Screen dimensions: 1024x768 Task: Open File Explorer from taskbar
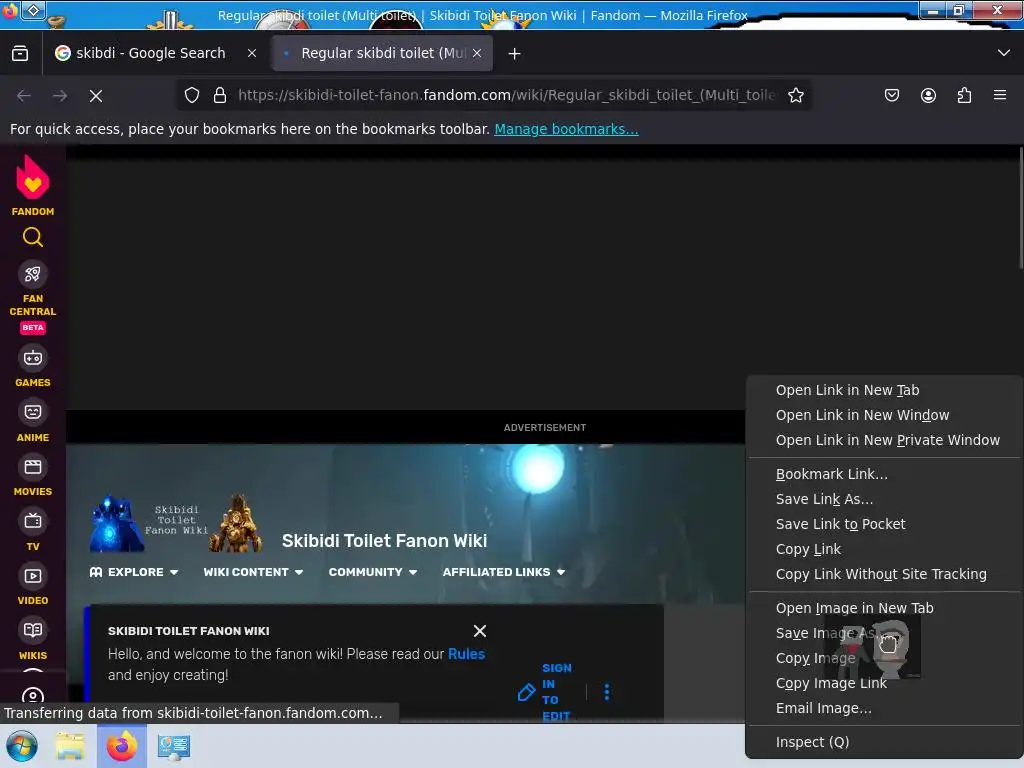[70, 746]
